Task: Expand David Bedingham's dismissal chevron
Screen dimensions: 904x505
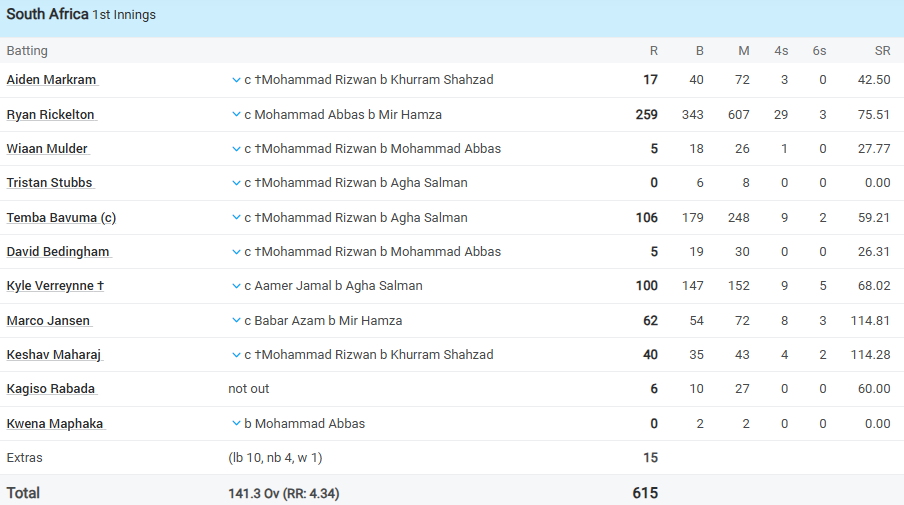Action: pos(236,252)
